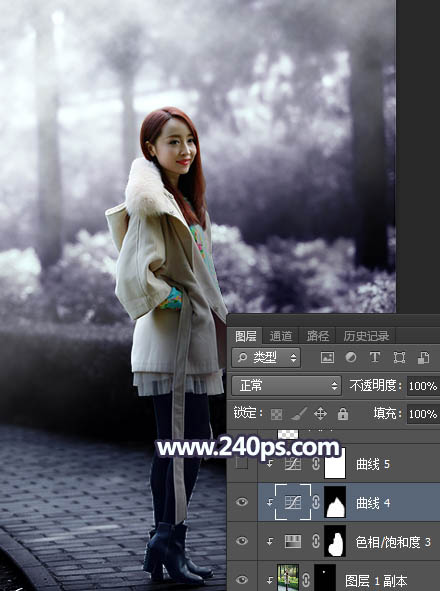Select the pixel layer filter icon
The width and height of the screenshot is (440, 591).
pos(327,357)
